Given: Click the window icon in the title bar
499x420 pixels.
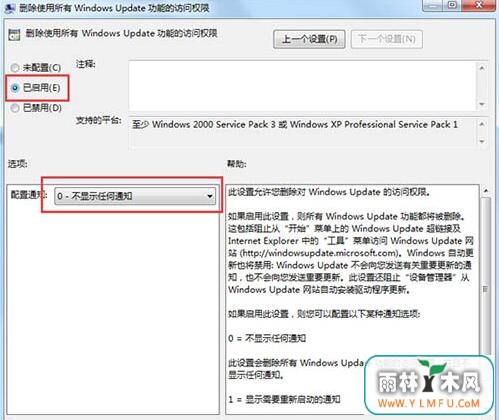Looking at the screenshot, I should [x=9, y=7].
